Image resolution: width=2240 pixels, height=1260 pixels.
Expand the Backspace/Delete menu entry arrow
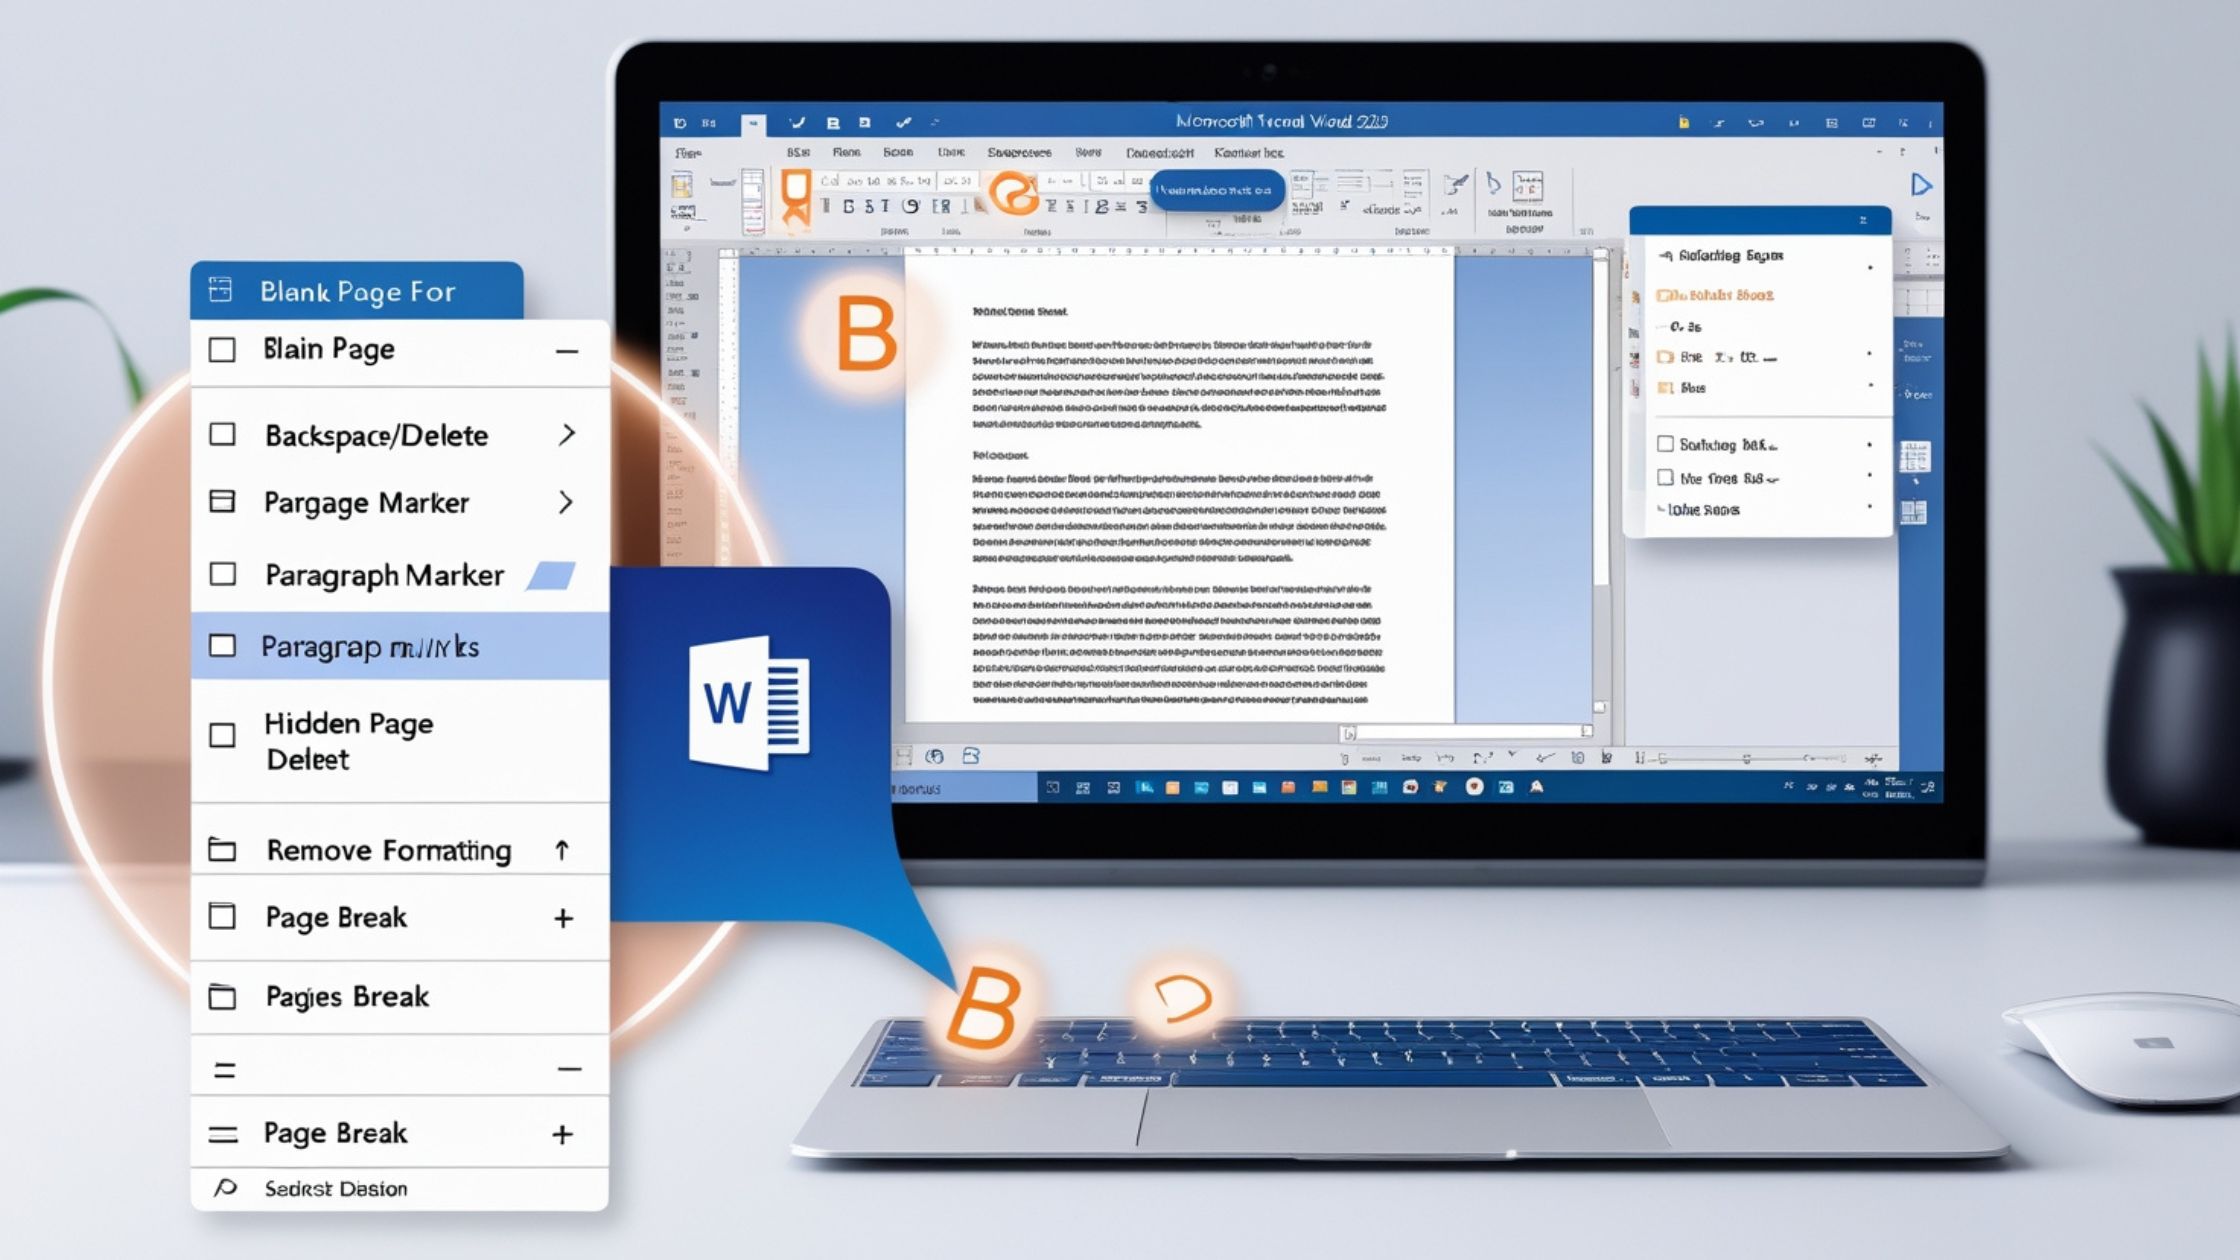[565, 434]
